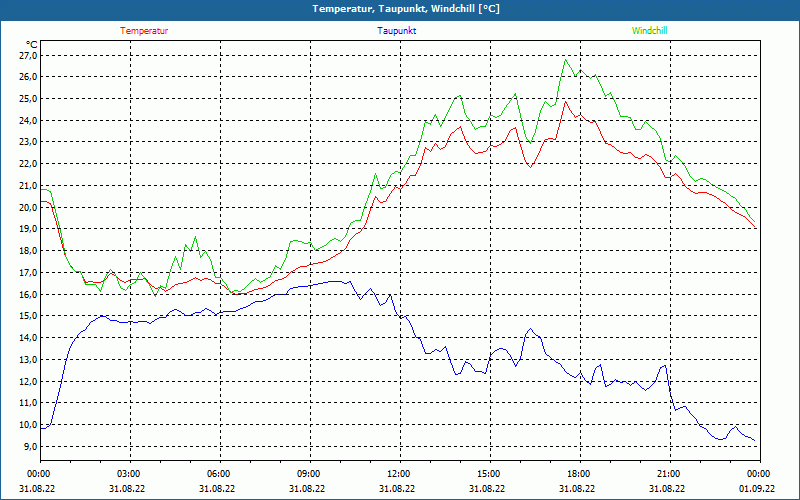
Task: Click the '00:00' time label above 01.09.22
Action: [758, 474]
